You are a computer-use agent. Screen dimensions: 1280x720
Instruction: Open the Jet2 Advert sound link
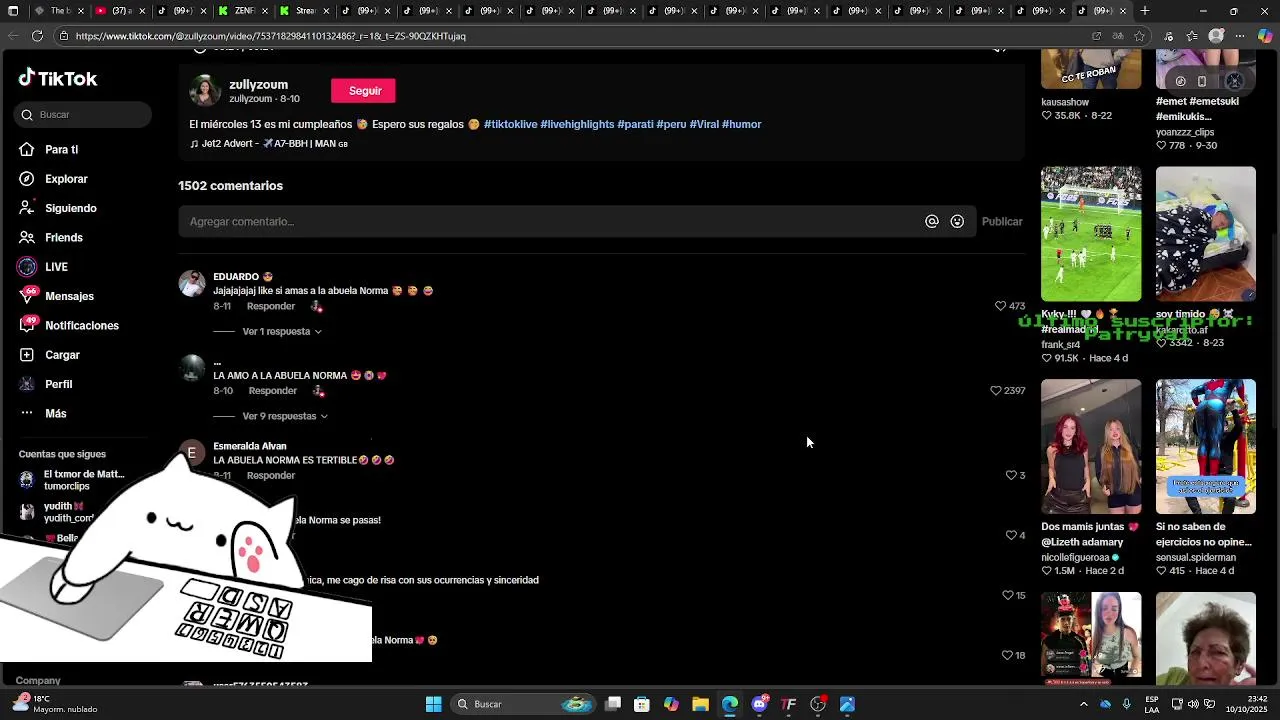click(x=269, y=144)
